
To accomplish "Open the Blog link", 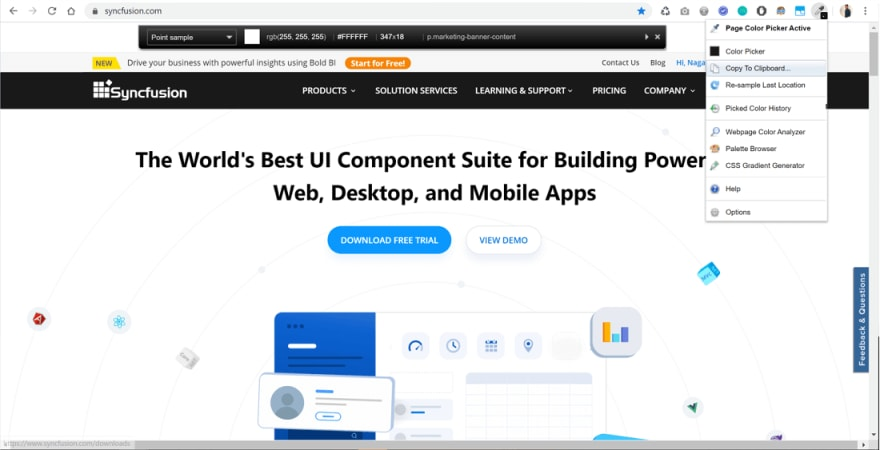I will [x=658, y=63].
